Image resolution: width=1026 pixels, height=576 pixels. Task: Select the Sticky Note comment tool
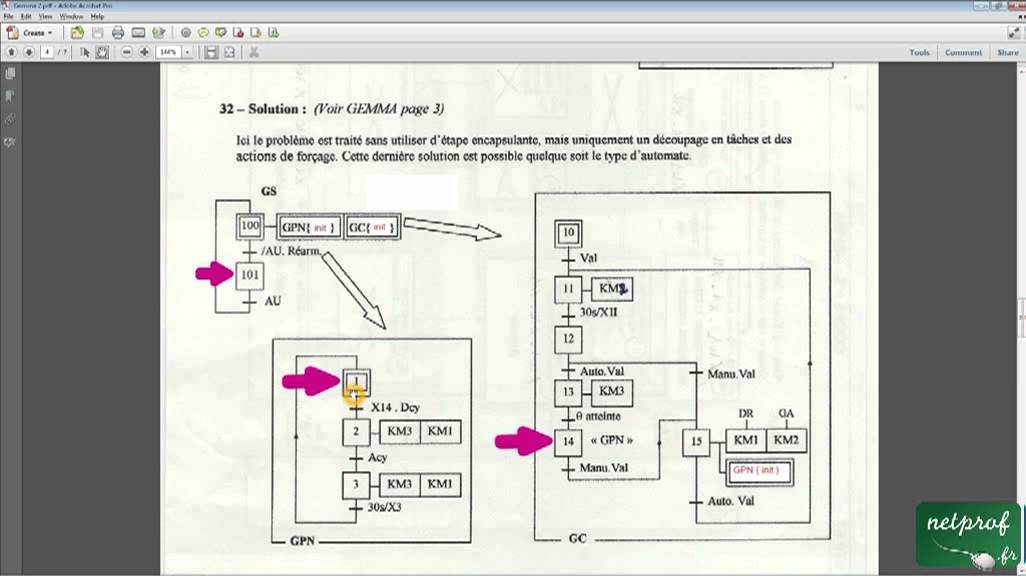(x=203, y=33)
